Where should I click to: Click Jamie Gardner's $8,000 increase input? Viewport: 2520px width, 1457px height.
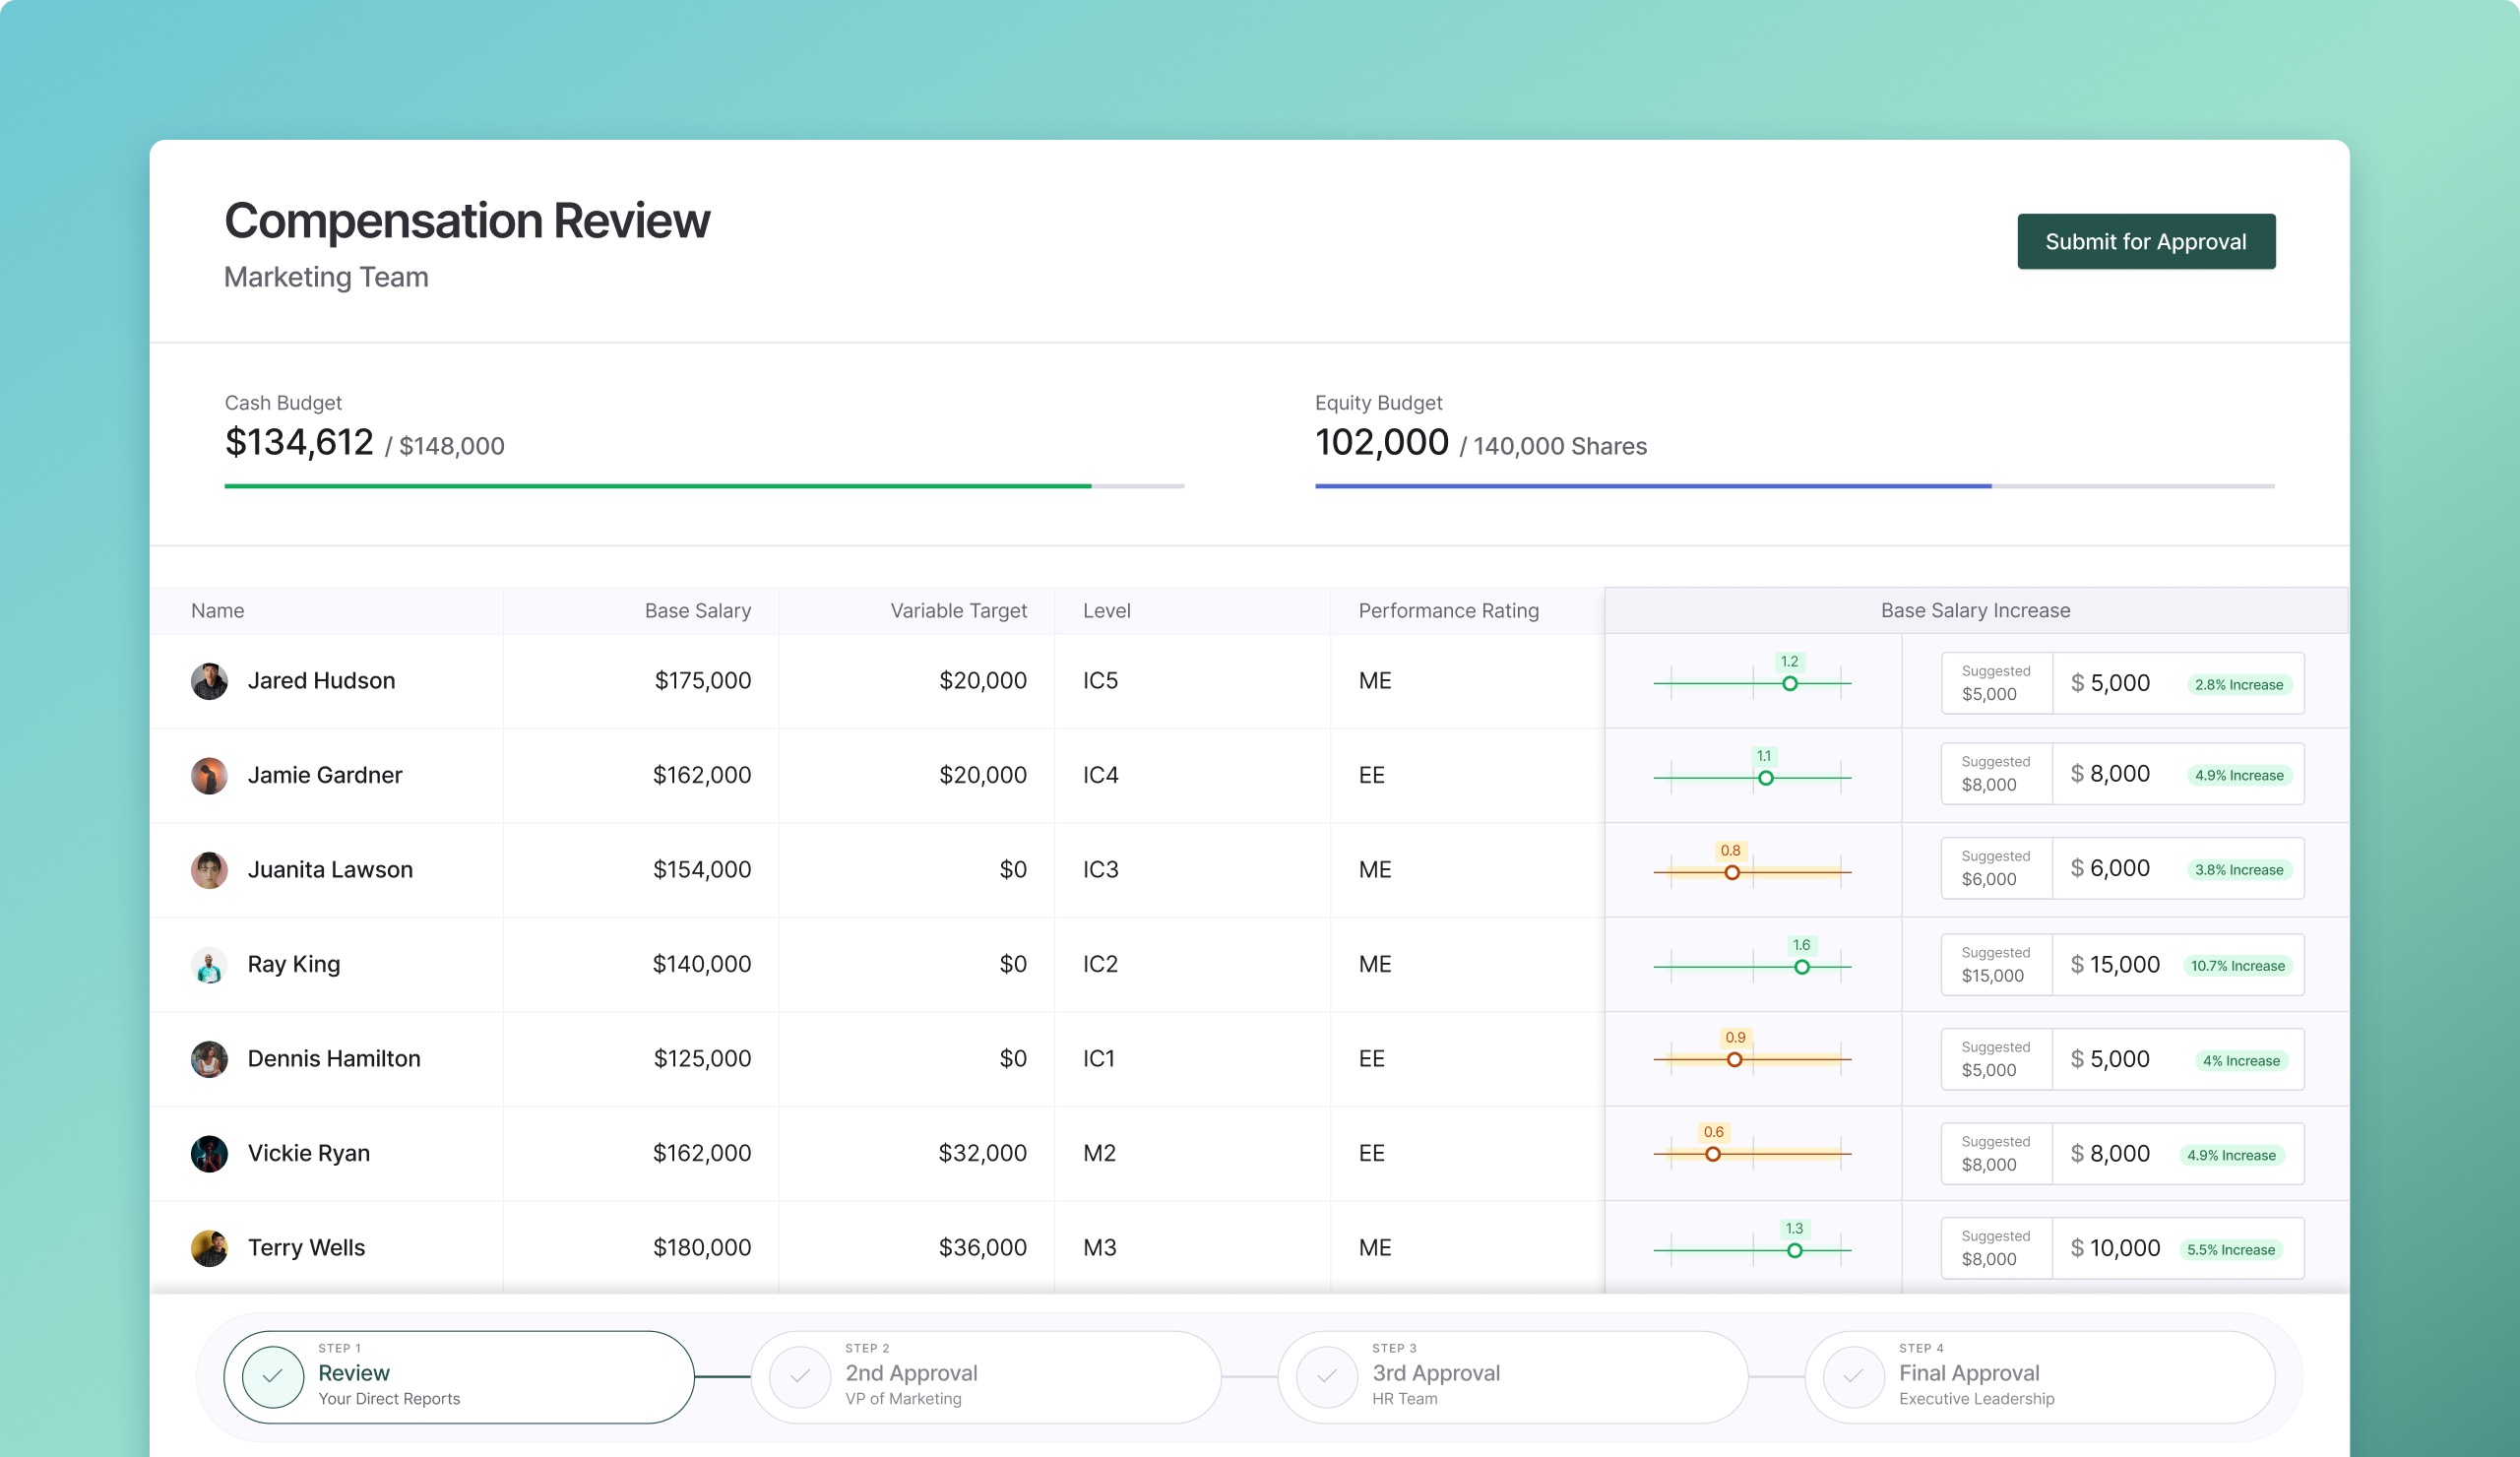[x=2119, y=774]
